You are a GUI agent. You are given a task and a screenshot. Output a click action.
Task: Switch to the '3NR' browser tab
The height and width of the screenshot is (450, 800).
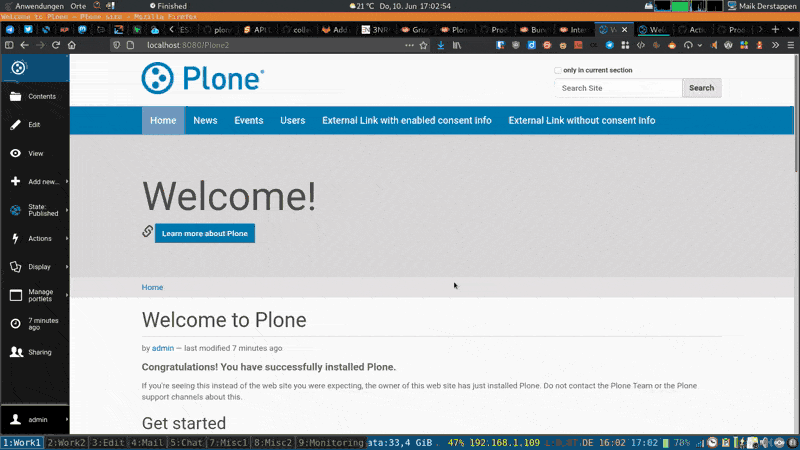point(377,30)
